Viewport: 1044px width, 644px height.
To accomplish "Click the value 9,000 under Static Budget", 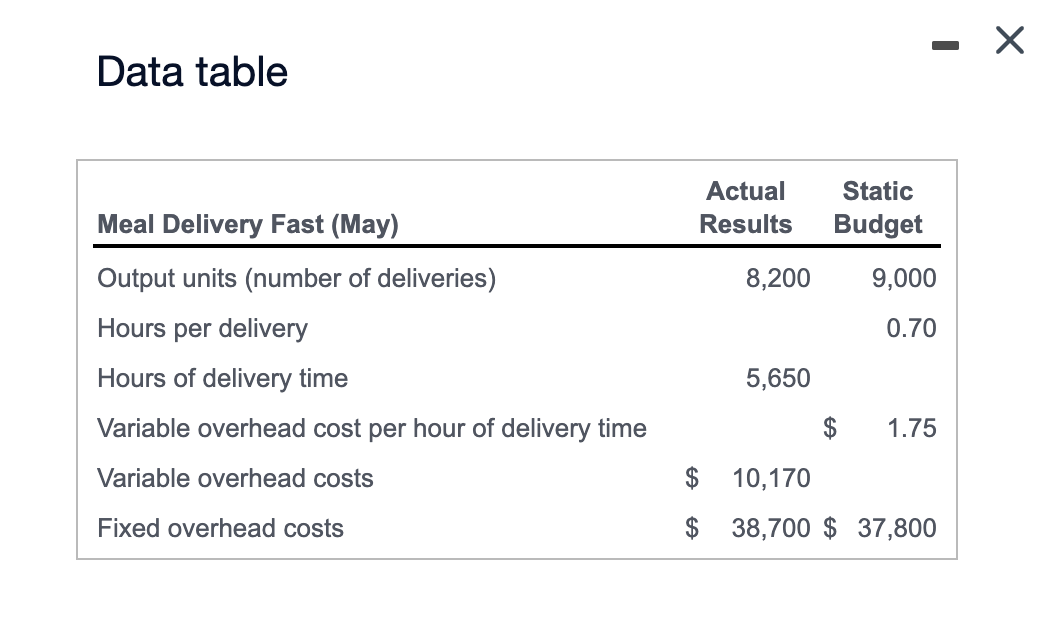I will [x=903, y=278].
